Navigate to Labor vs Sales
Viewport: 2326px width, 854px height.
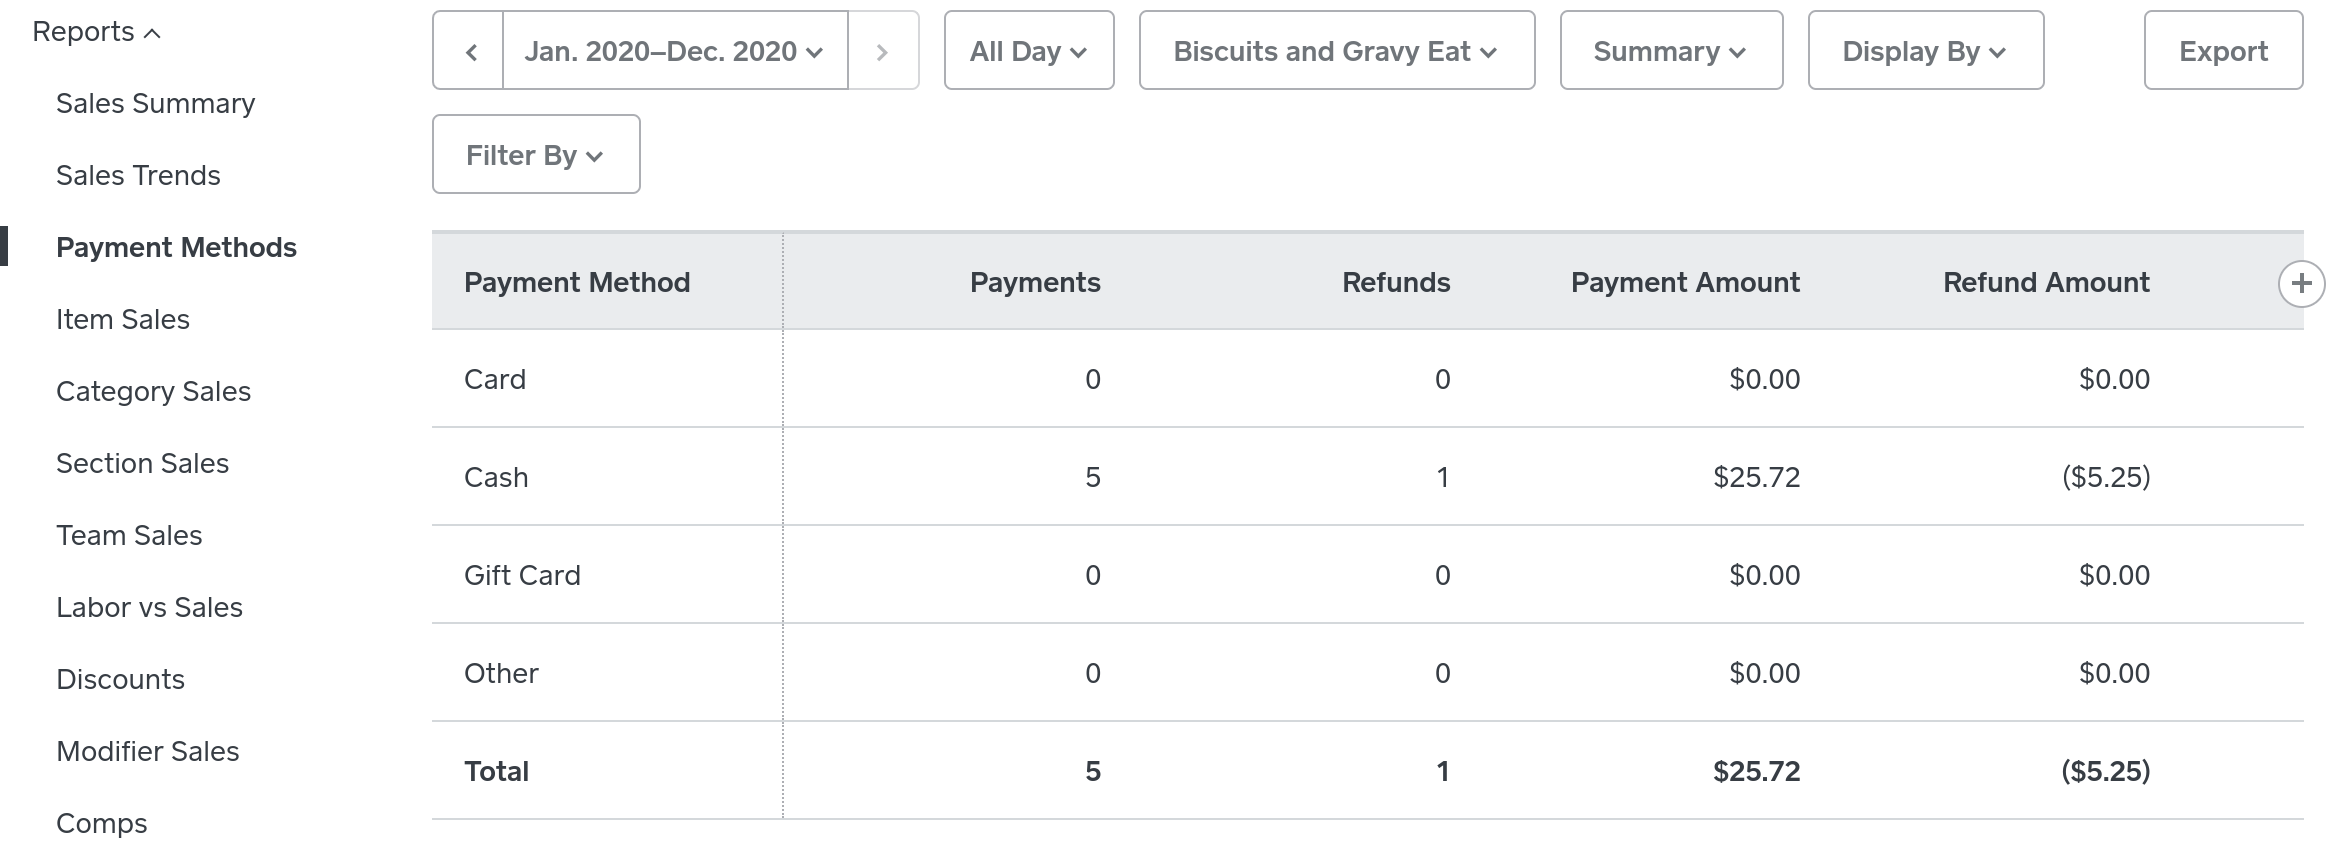(x=149, y=607)
